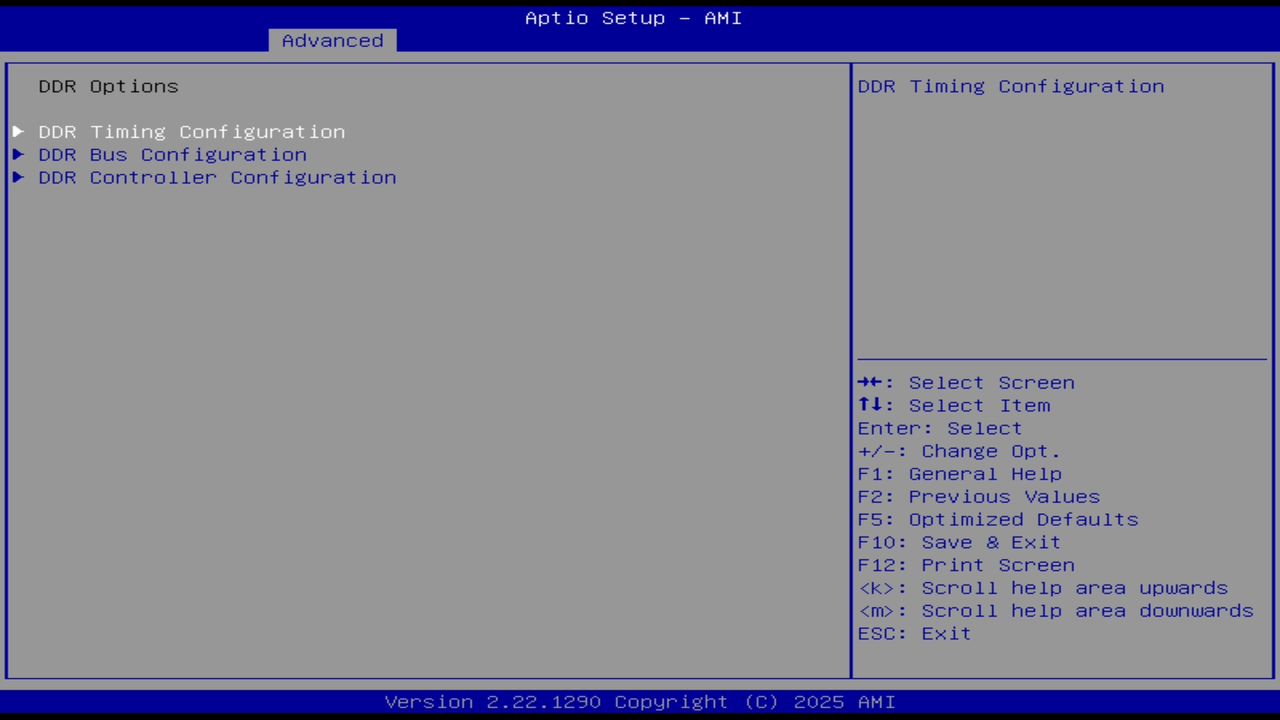Expand the DDR Bus Configuration submenu
Screen dimensions: 1280x720
click(x=172, y=154)
